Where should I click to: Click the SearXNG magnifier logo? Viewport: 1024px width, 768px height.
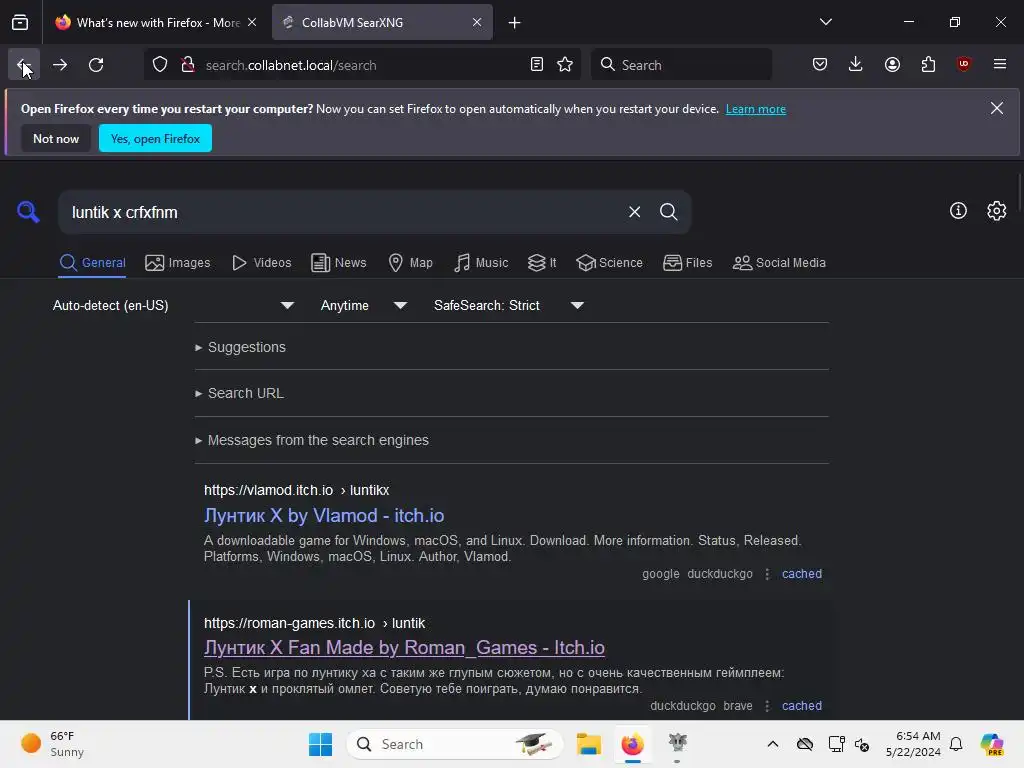click(x=28, y=212)
